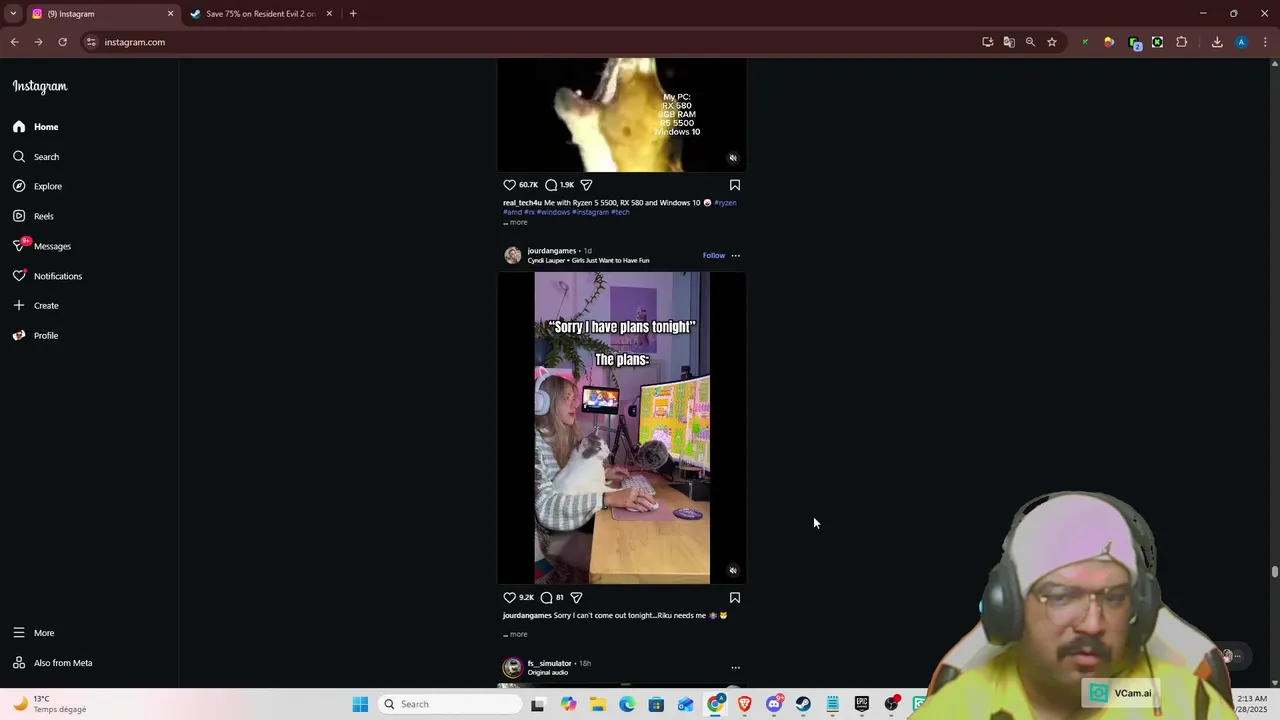The image size is (1280, 720).
Task: Open File Explorer from the taskbar
Action: coord(598,704)
